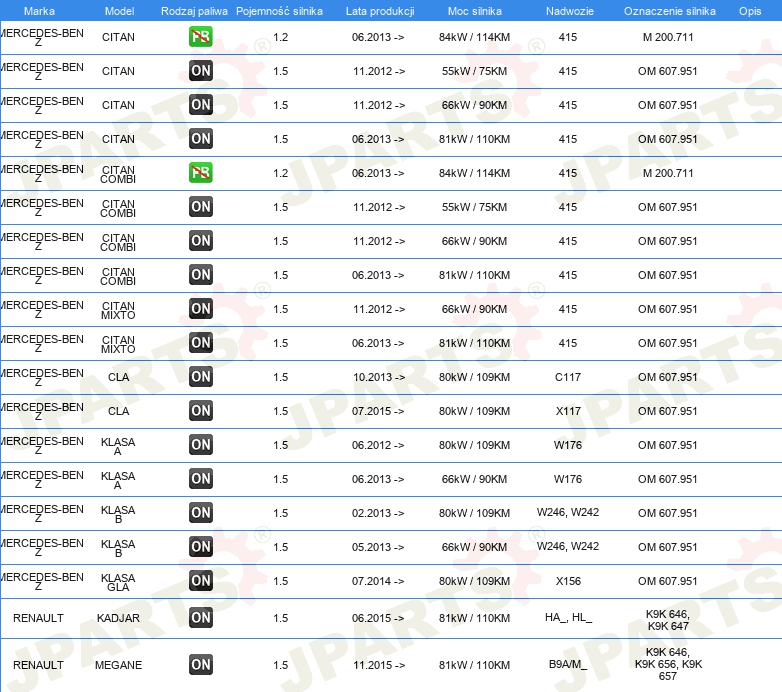
Task: Click the Marka column header
Action: pos(39,11)
